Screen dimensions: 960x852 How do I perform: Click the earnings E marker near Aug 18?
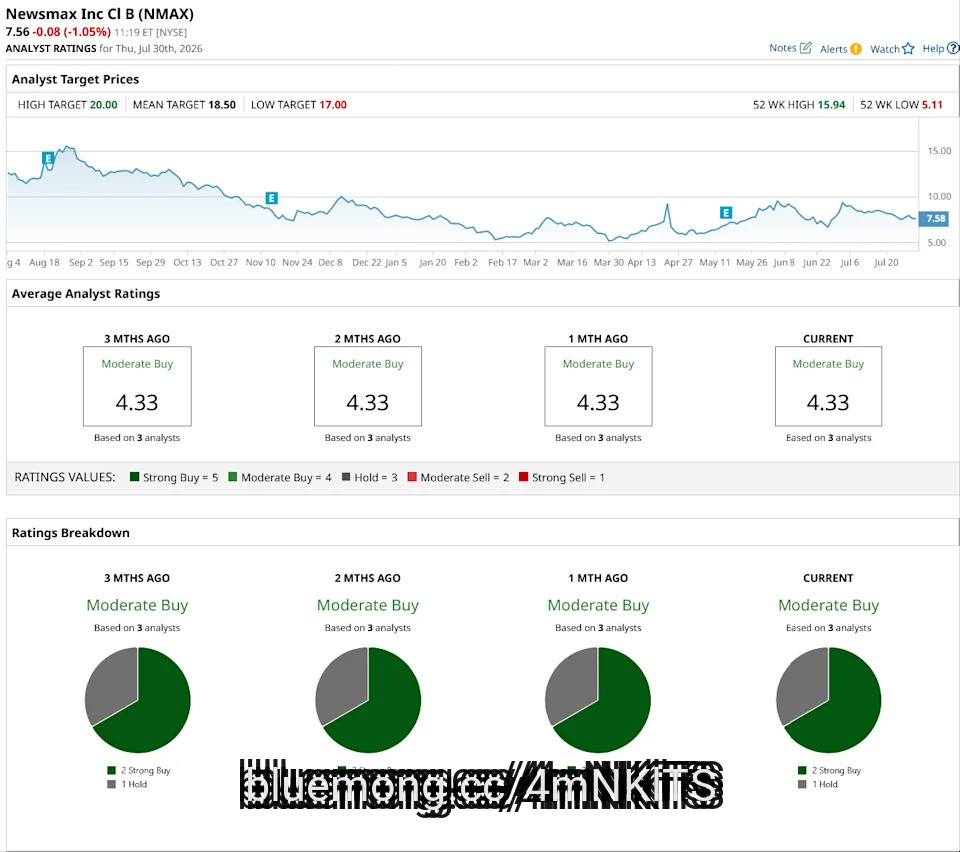click(x=48, y=159)
